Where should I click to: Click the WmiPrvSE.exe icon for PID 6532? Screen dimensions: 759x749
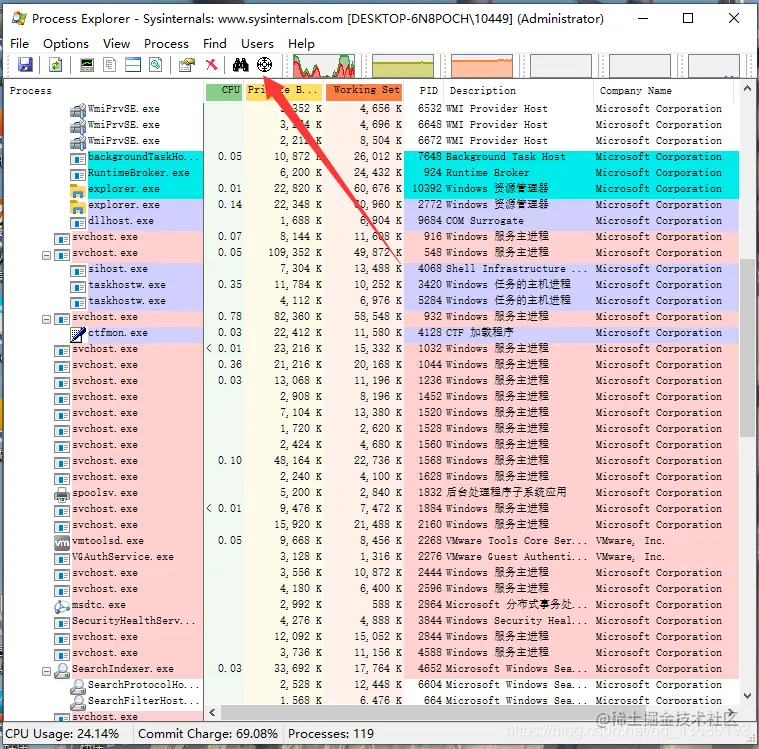(x=77, y=110)
